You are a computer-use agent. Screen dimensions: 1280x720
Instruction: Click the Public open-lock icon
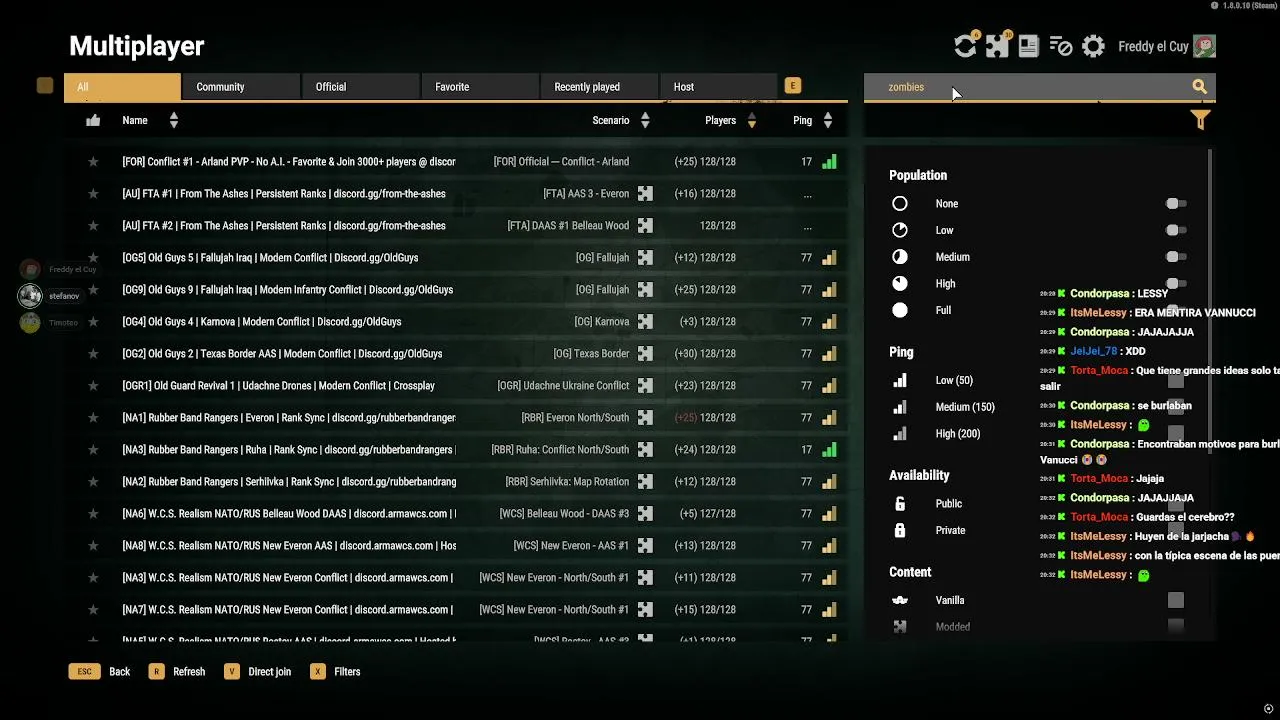coord(900,504)
